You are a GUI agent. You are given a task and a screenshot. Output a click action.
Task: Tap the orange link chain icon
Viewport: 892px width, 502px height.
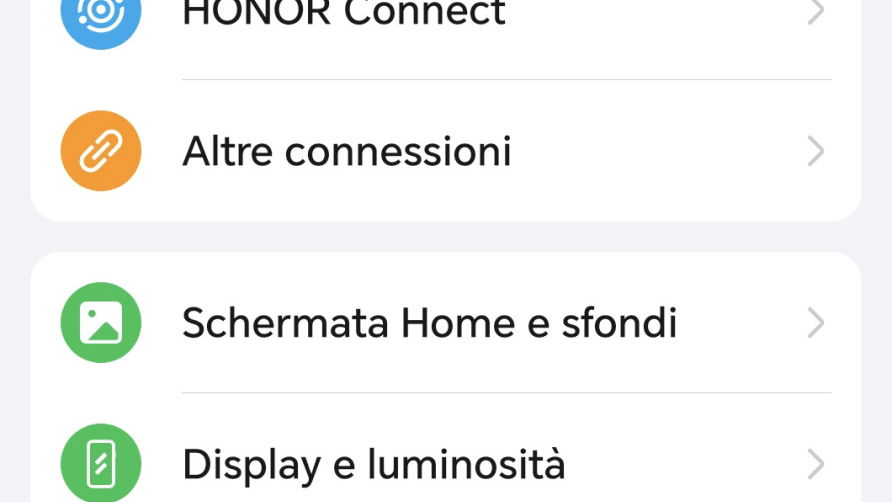pos(101,151)
